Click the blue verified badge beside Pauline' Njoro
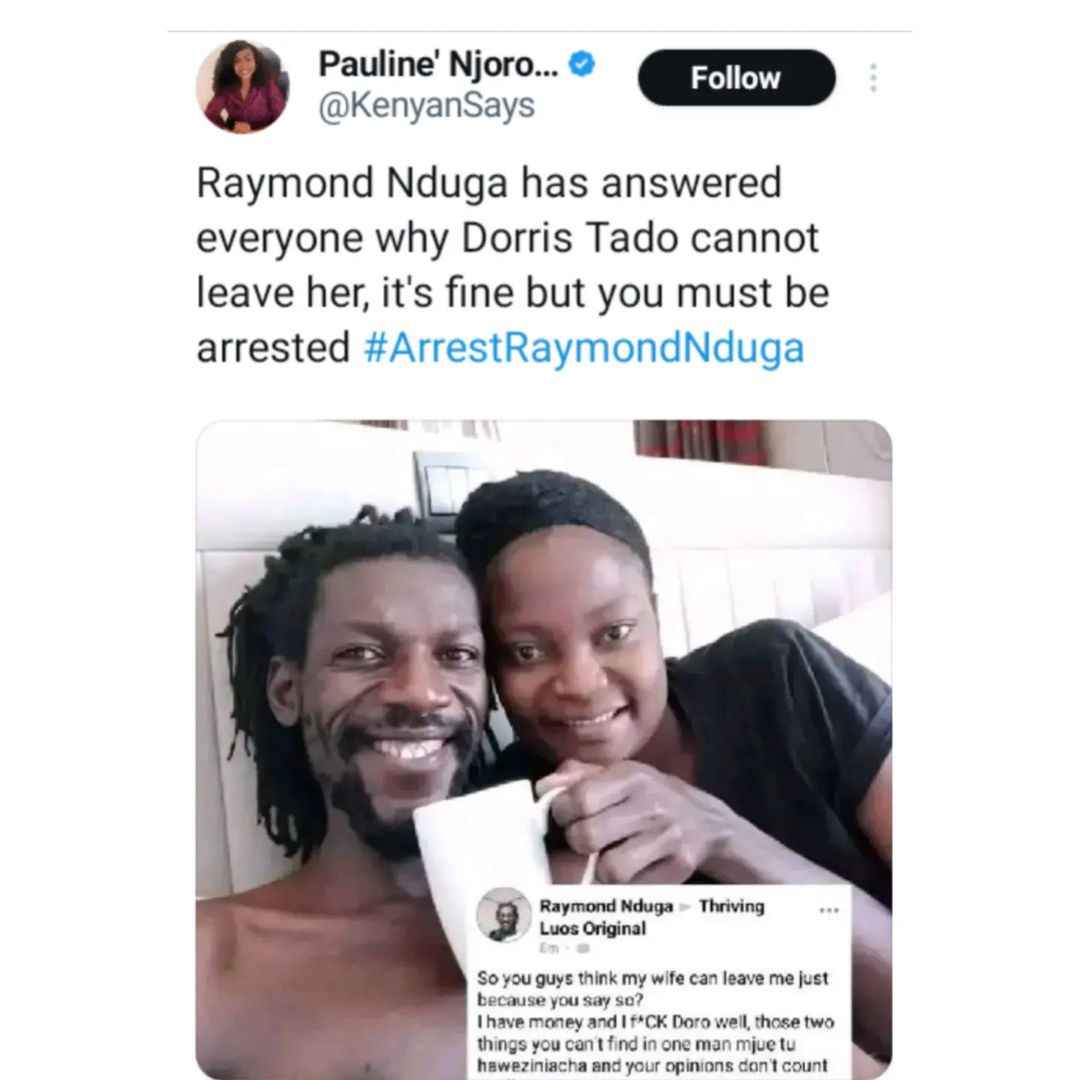This screenshot has height=1080, width=1080. point(581,64)
